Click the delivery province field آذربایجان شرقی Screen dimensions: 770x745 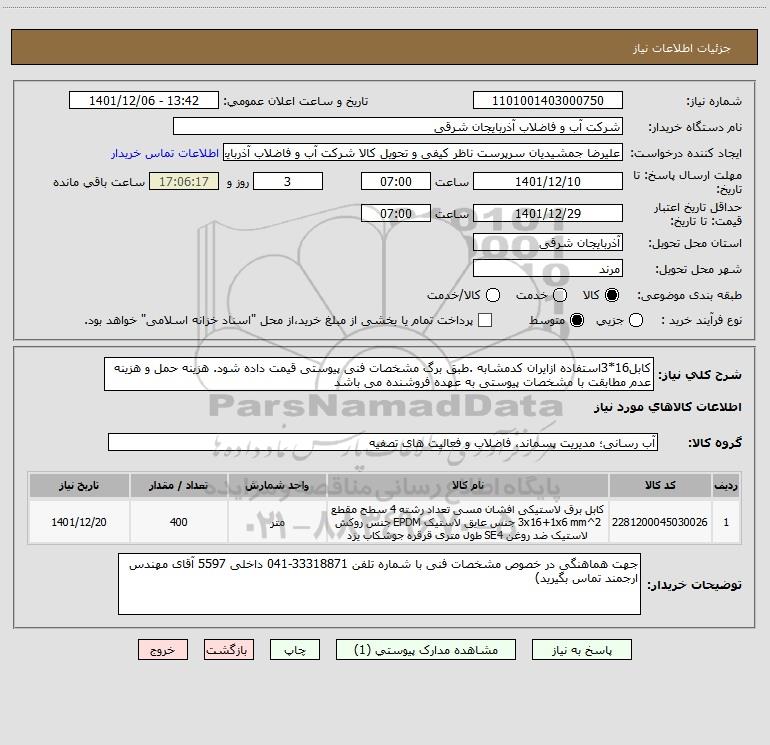coord(548,243)
